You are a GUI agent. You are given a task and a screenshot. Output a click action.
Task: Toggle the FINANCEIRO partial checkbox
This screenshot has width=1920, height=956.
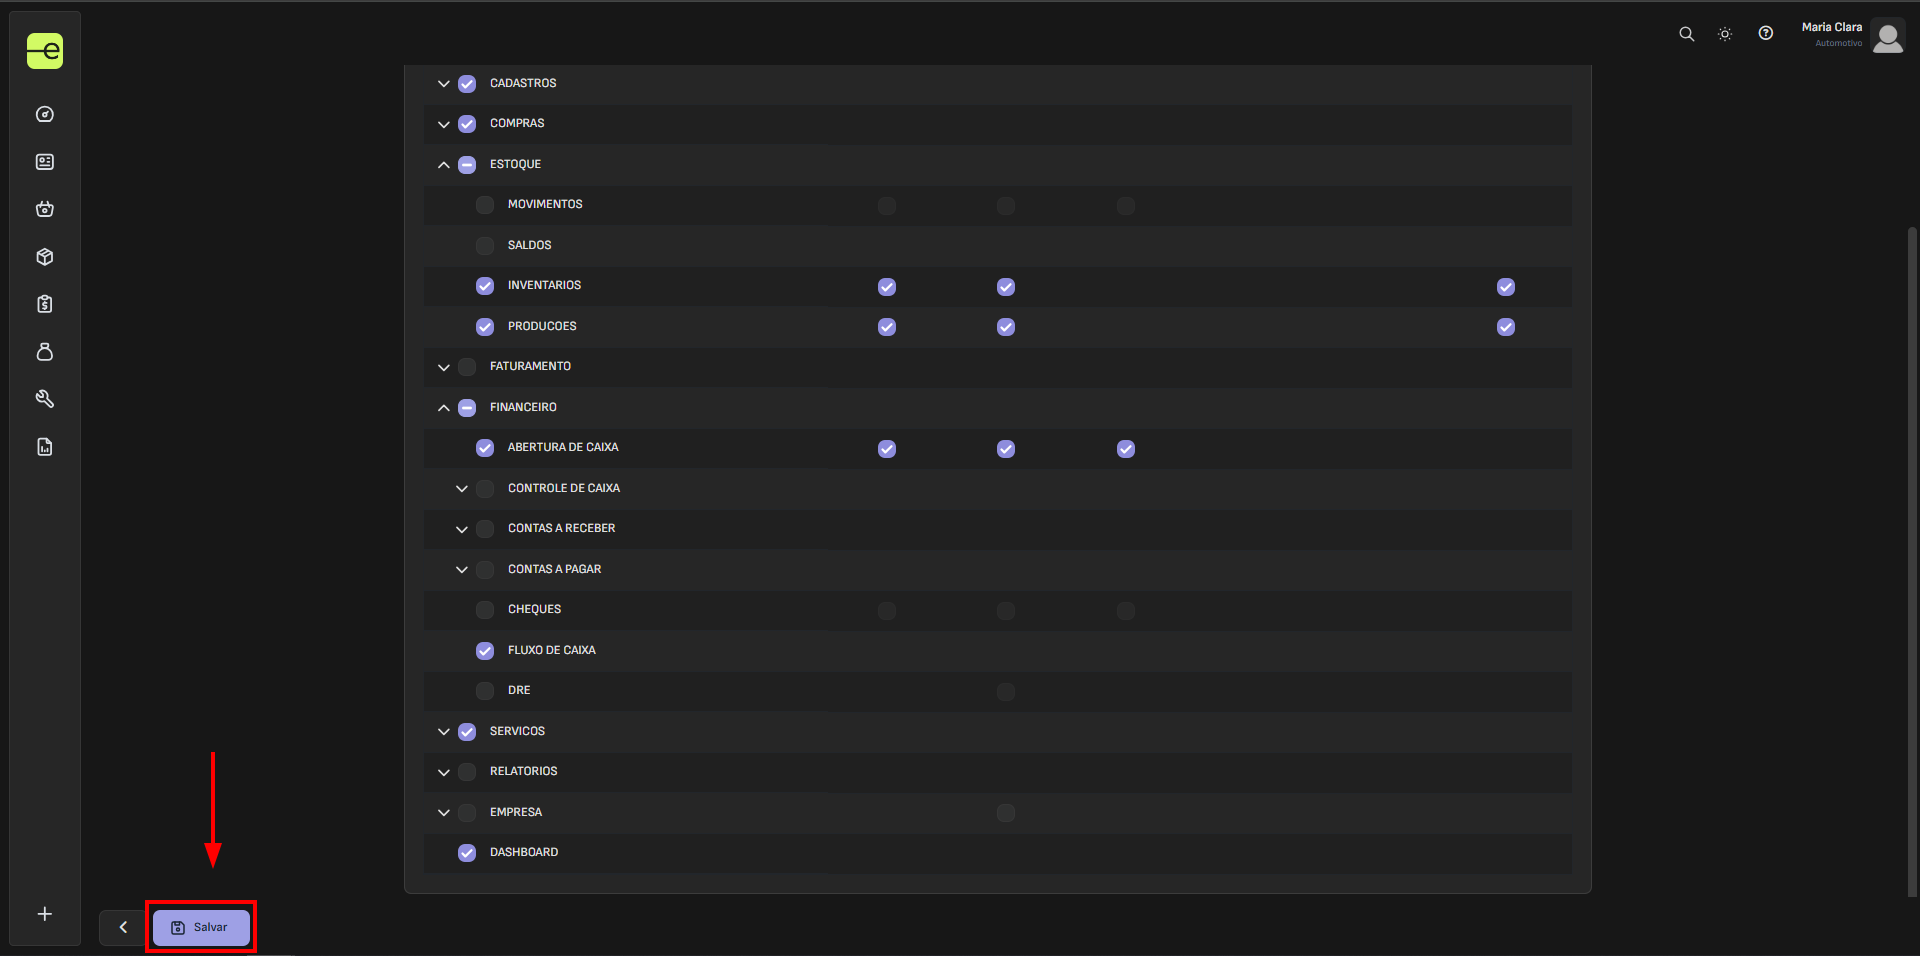(467, 408)
